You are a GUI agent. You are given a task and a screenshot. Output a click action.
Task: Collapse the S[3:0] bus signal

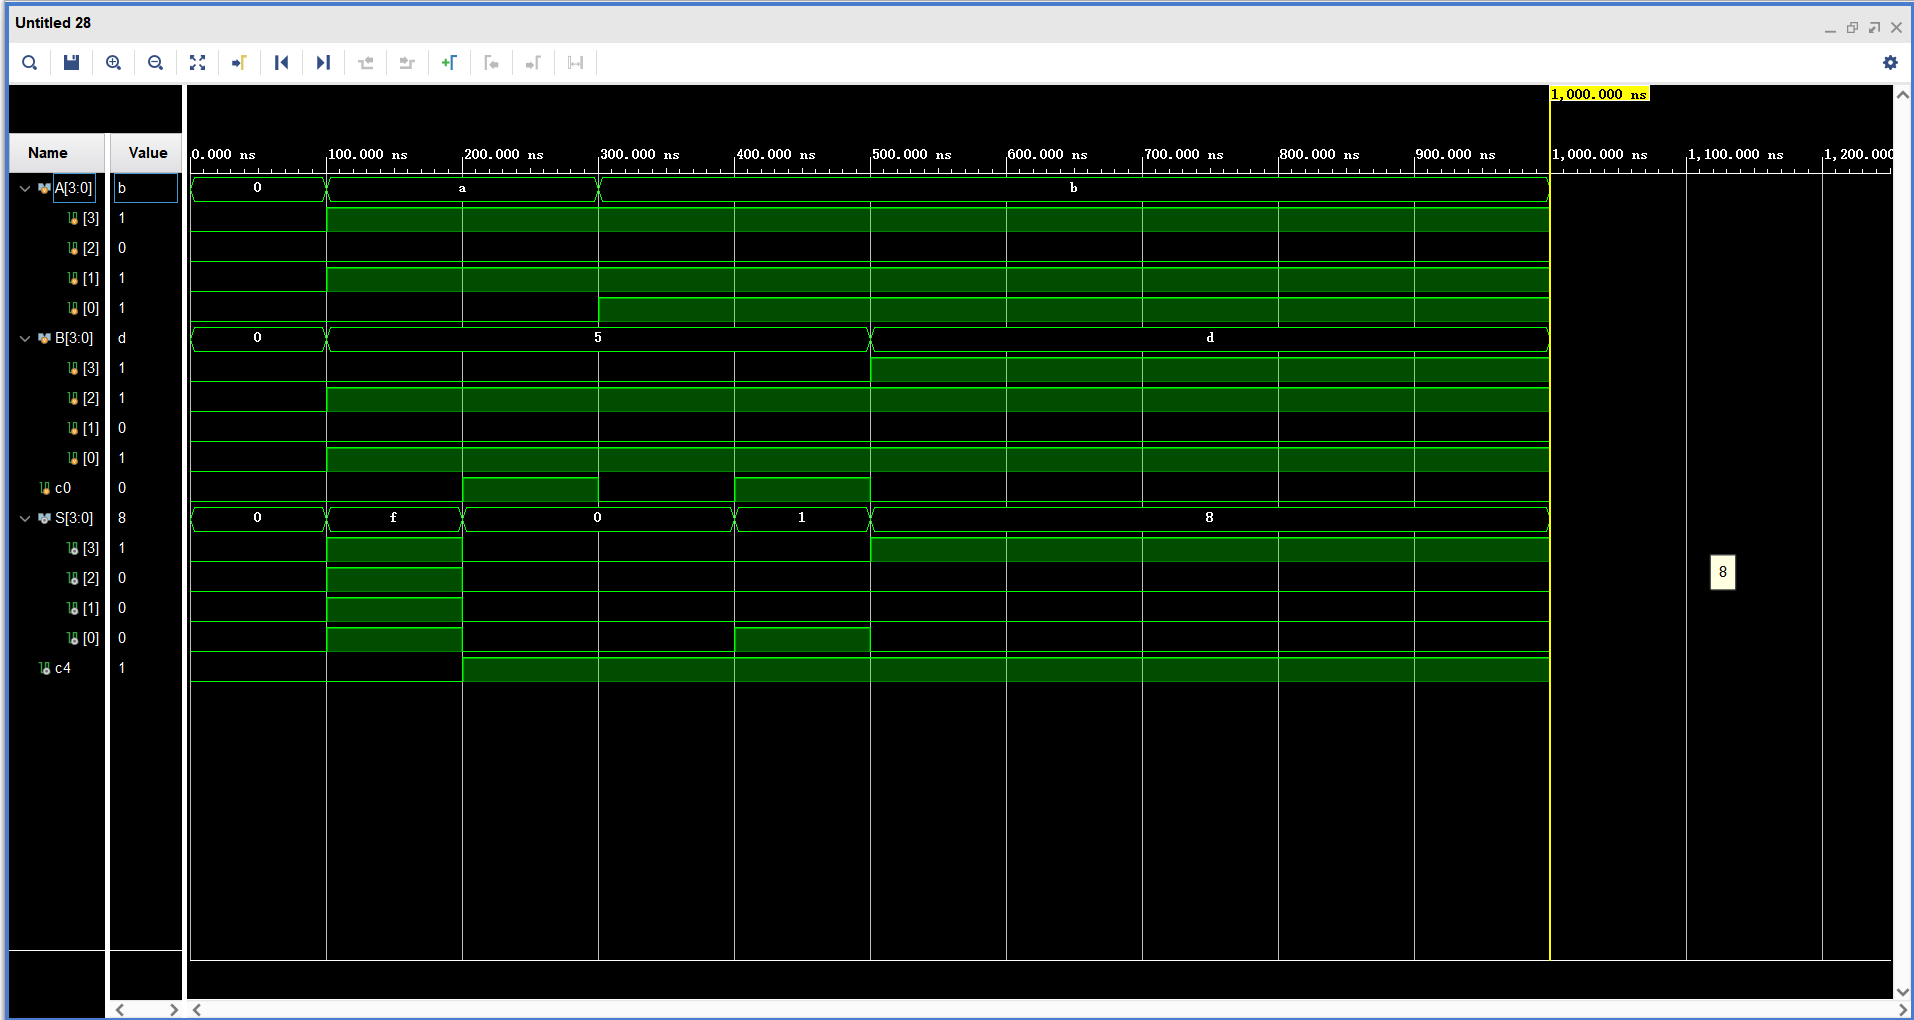coord(23,517)
